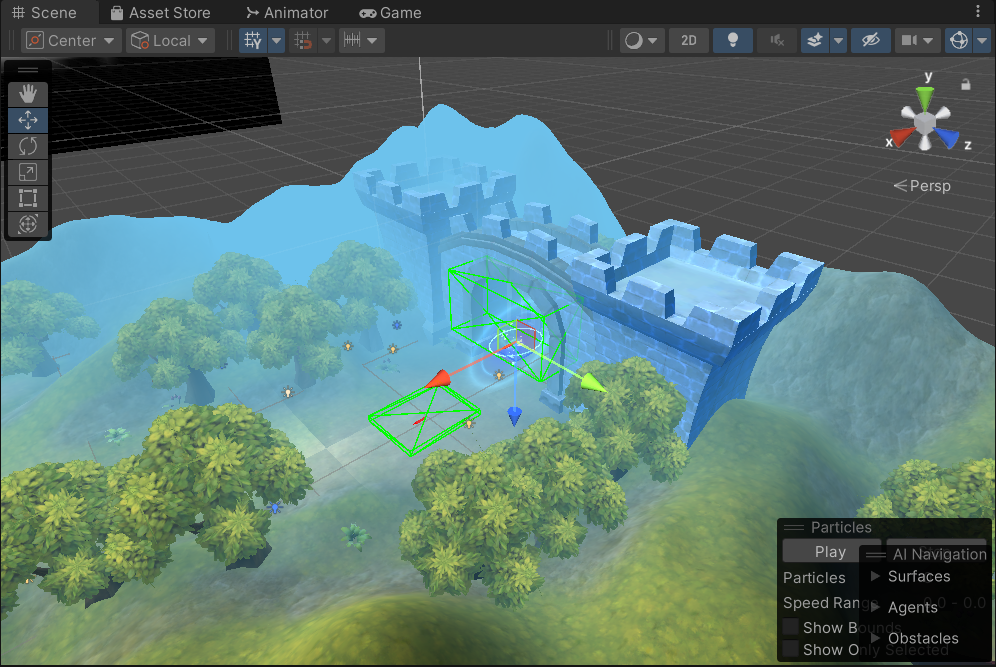Open the Local handle rotation dropdown

pos(170,40)
